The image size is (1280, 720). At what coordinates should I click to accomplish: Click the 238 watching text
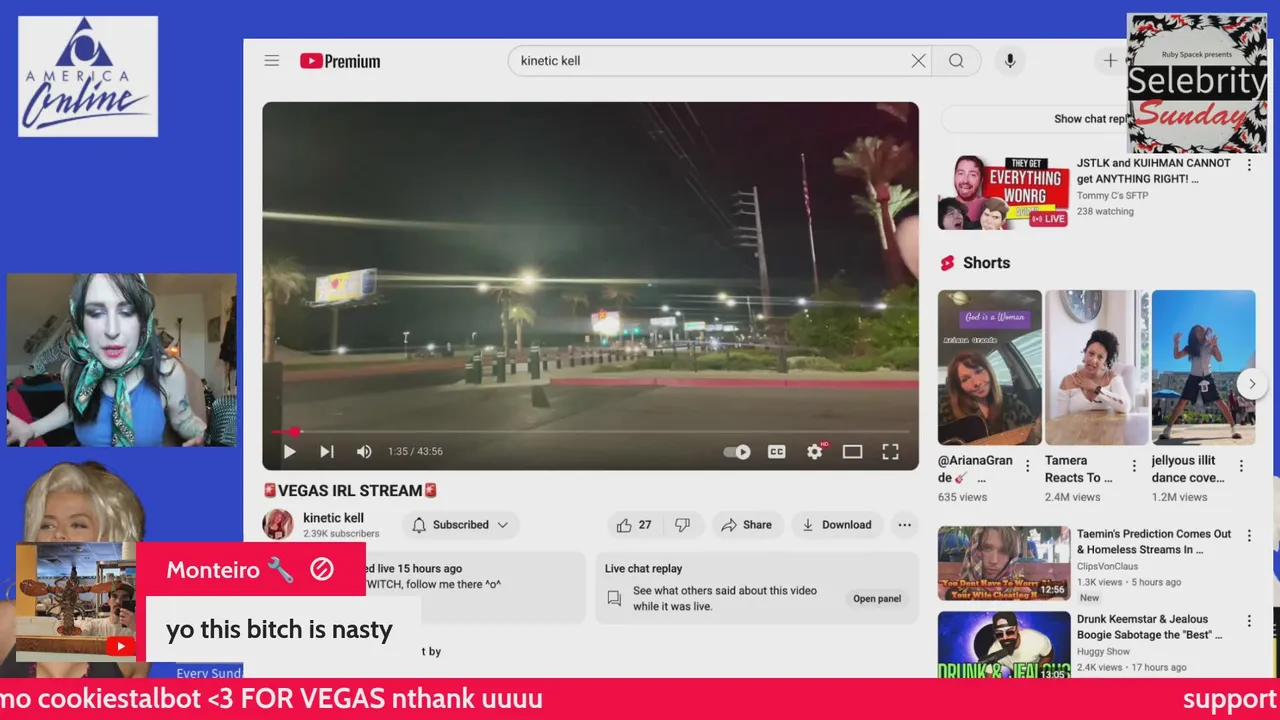pyautogui.click(x=1105, y=212)
